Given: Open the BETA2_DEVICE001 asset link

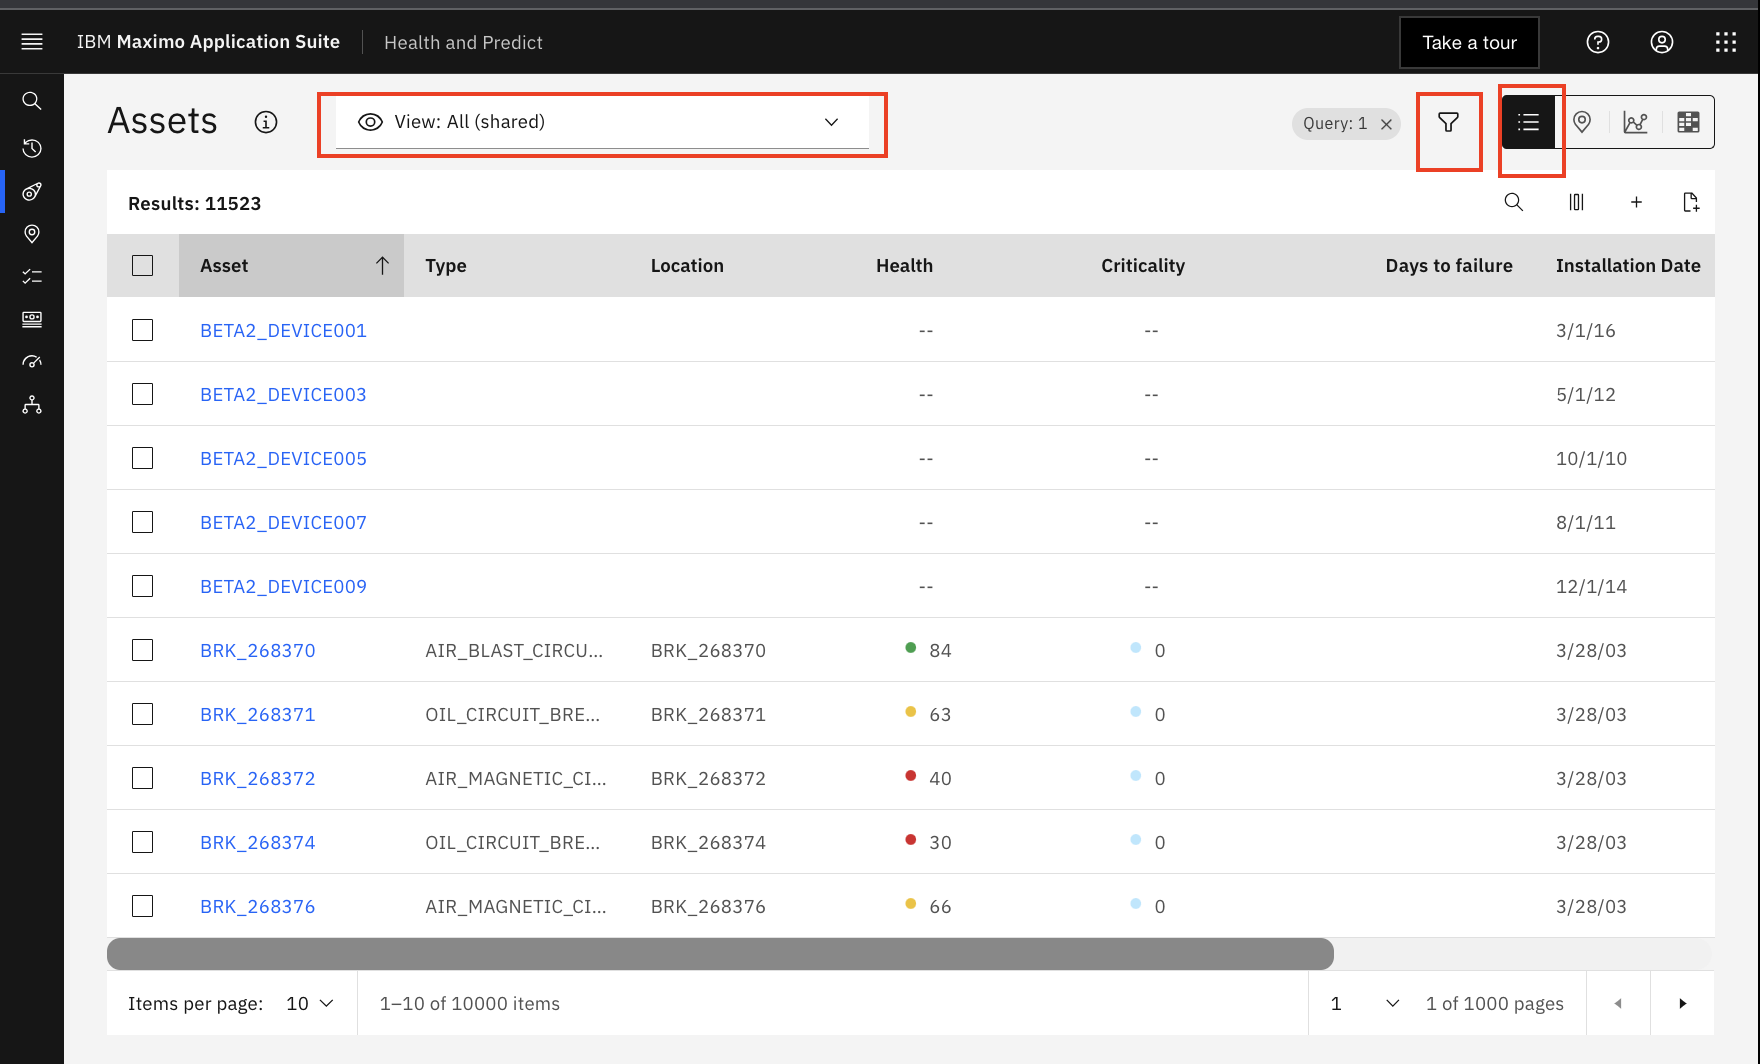Looking at the screenshot, I should 283,330.
